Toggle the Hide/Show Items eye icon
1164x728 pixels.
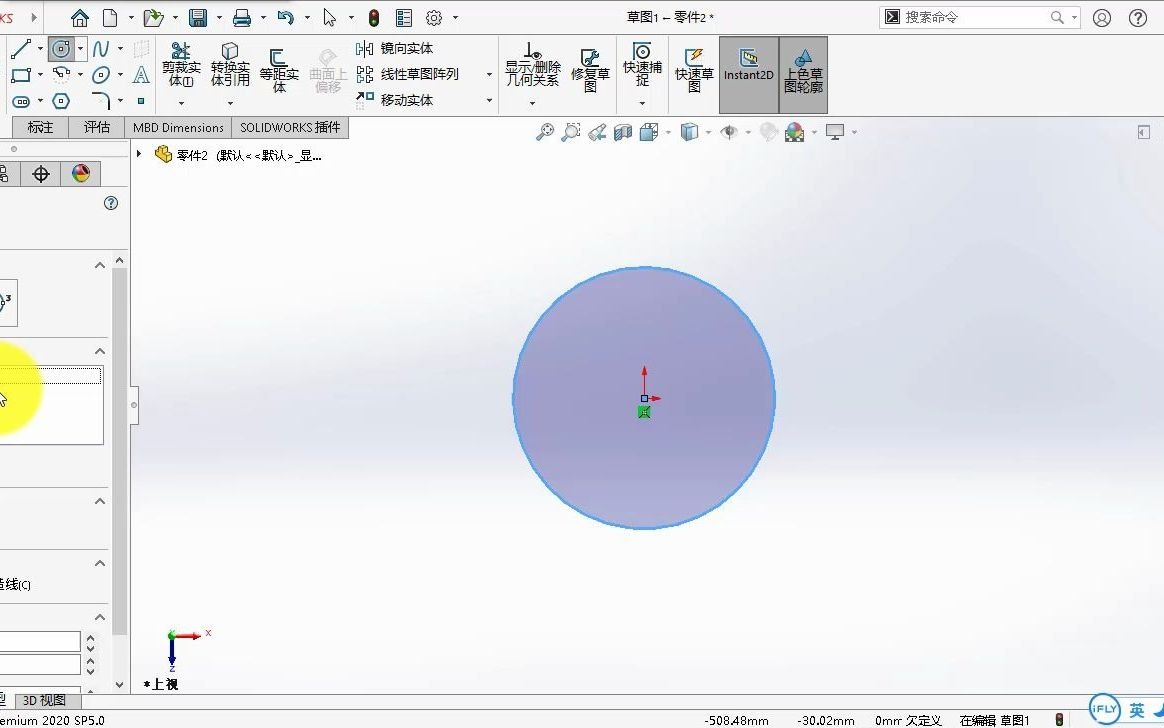tap(729, 131)
